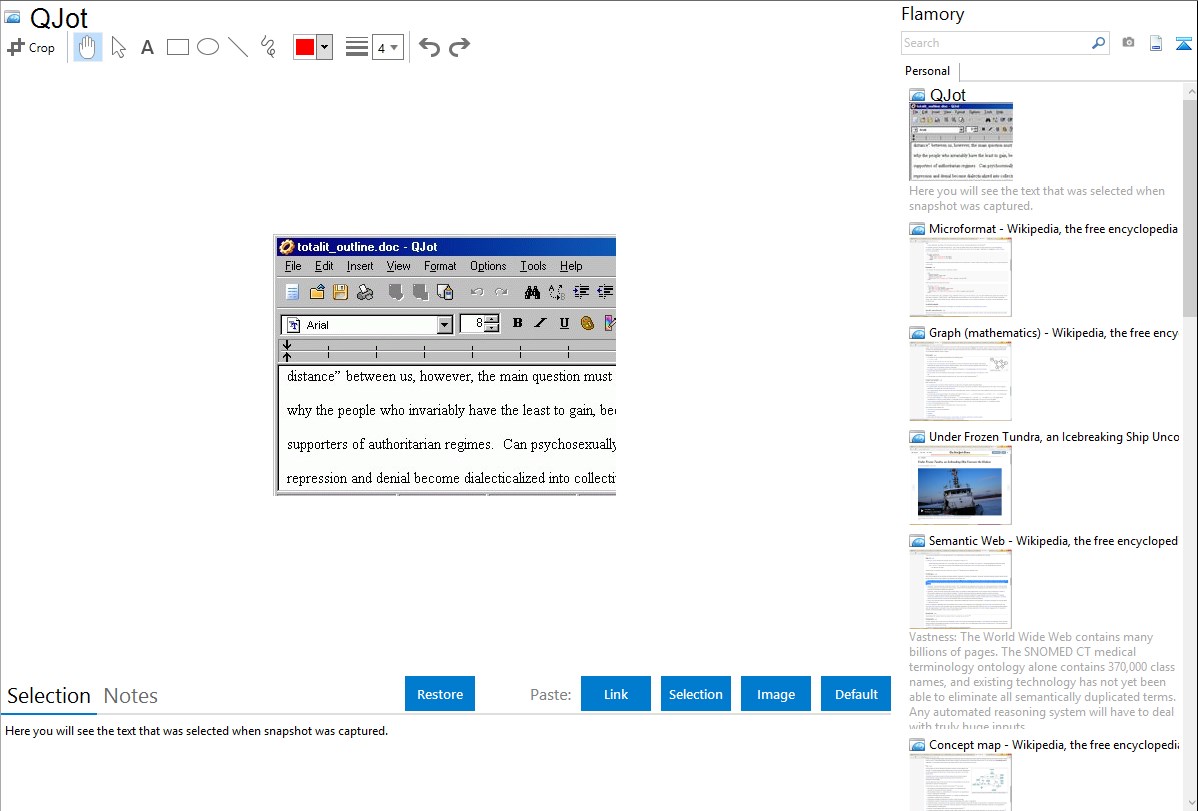Image resolution: width=1198 pixels, height=811 pixels.
Task: Pick the Ellipse shape tool
Action: tap(208, 47)
